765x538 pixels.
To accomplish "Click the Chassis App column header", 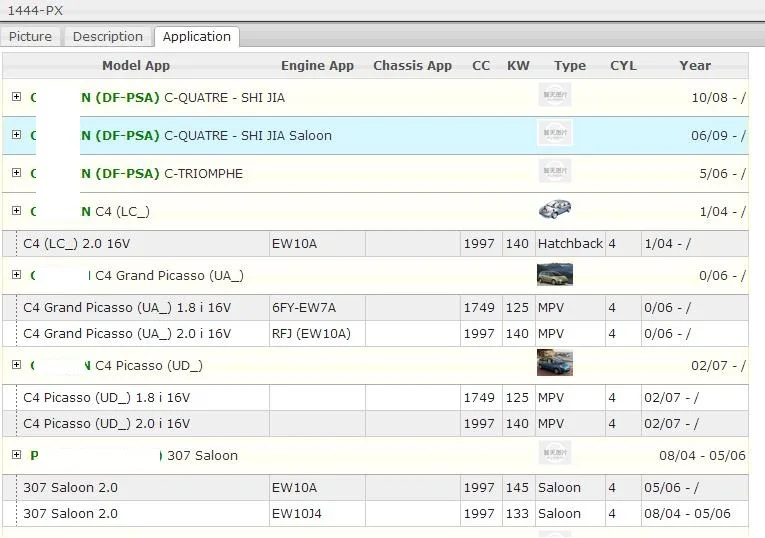I will pyautogui.click(x=412, y=65).
